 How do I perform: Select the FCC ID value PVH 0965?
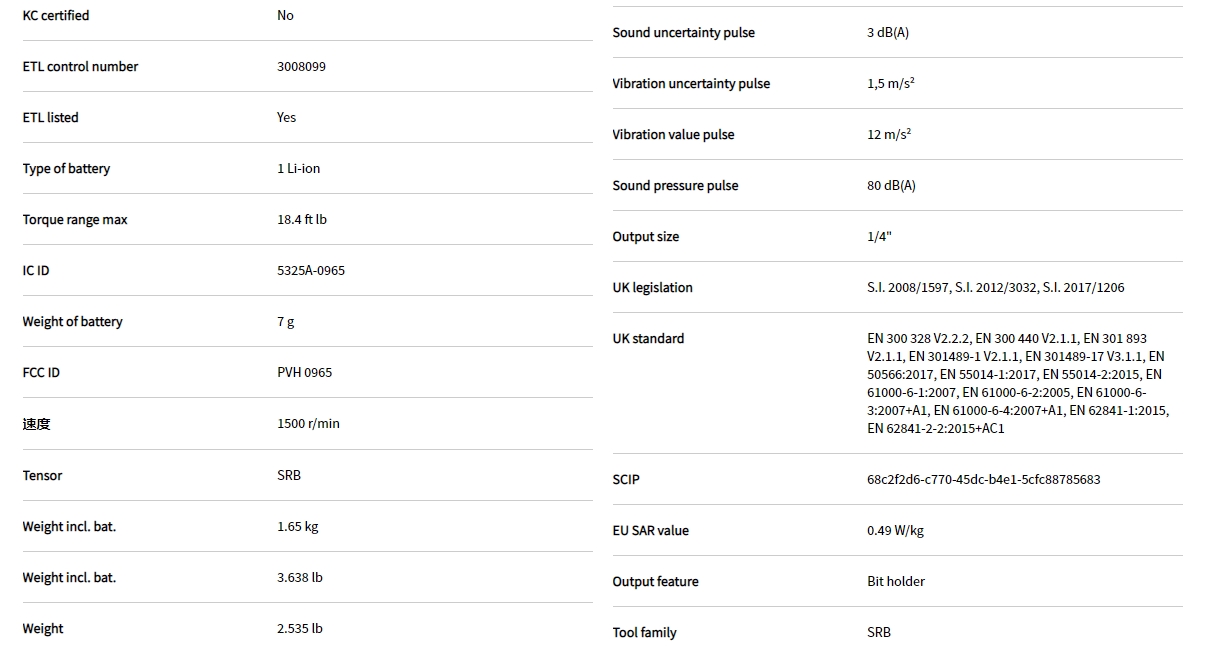click(304, 373)
